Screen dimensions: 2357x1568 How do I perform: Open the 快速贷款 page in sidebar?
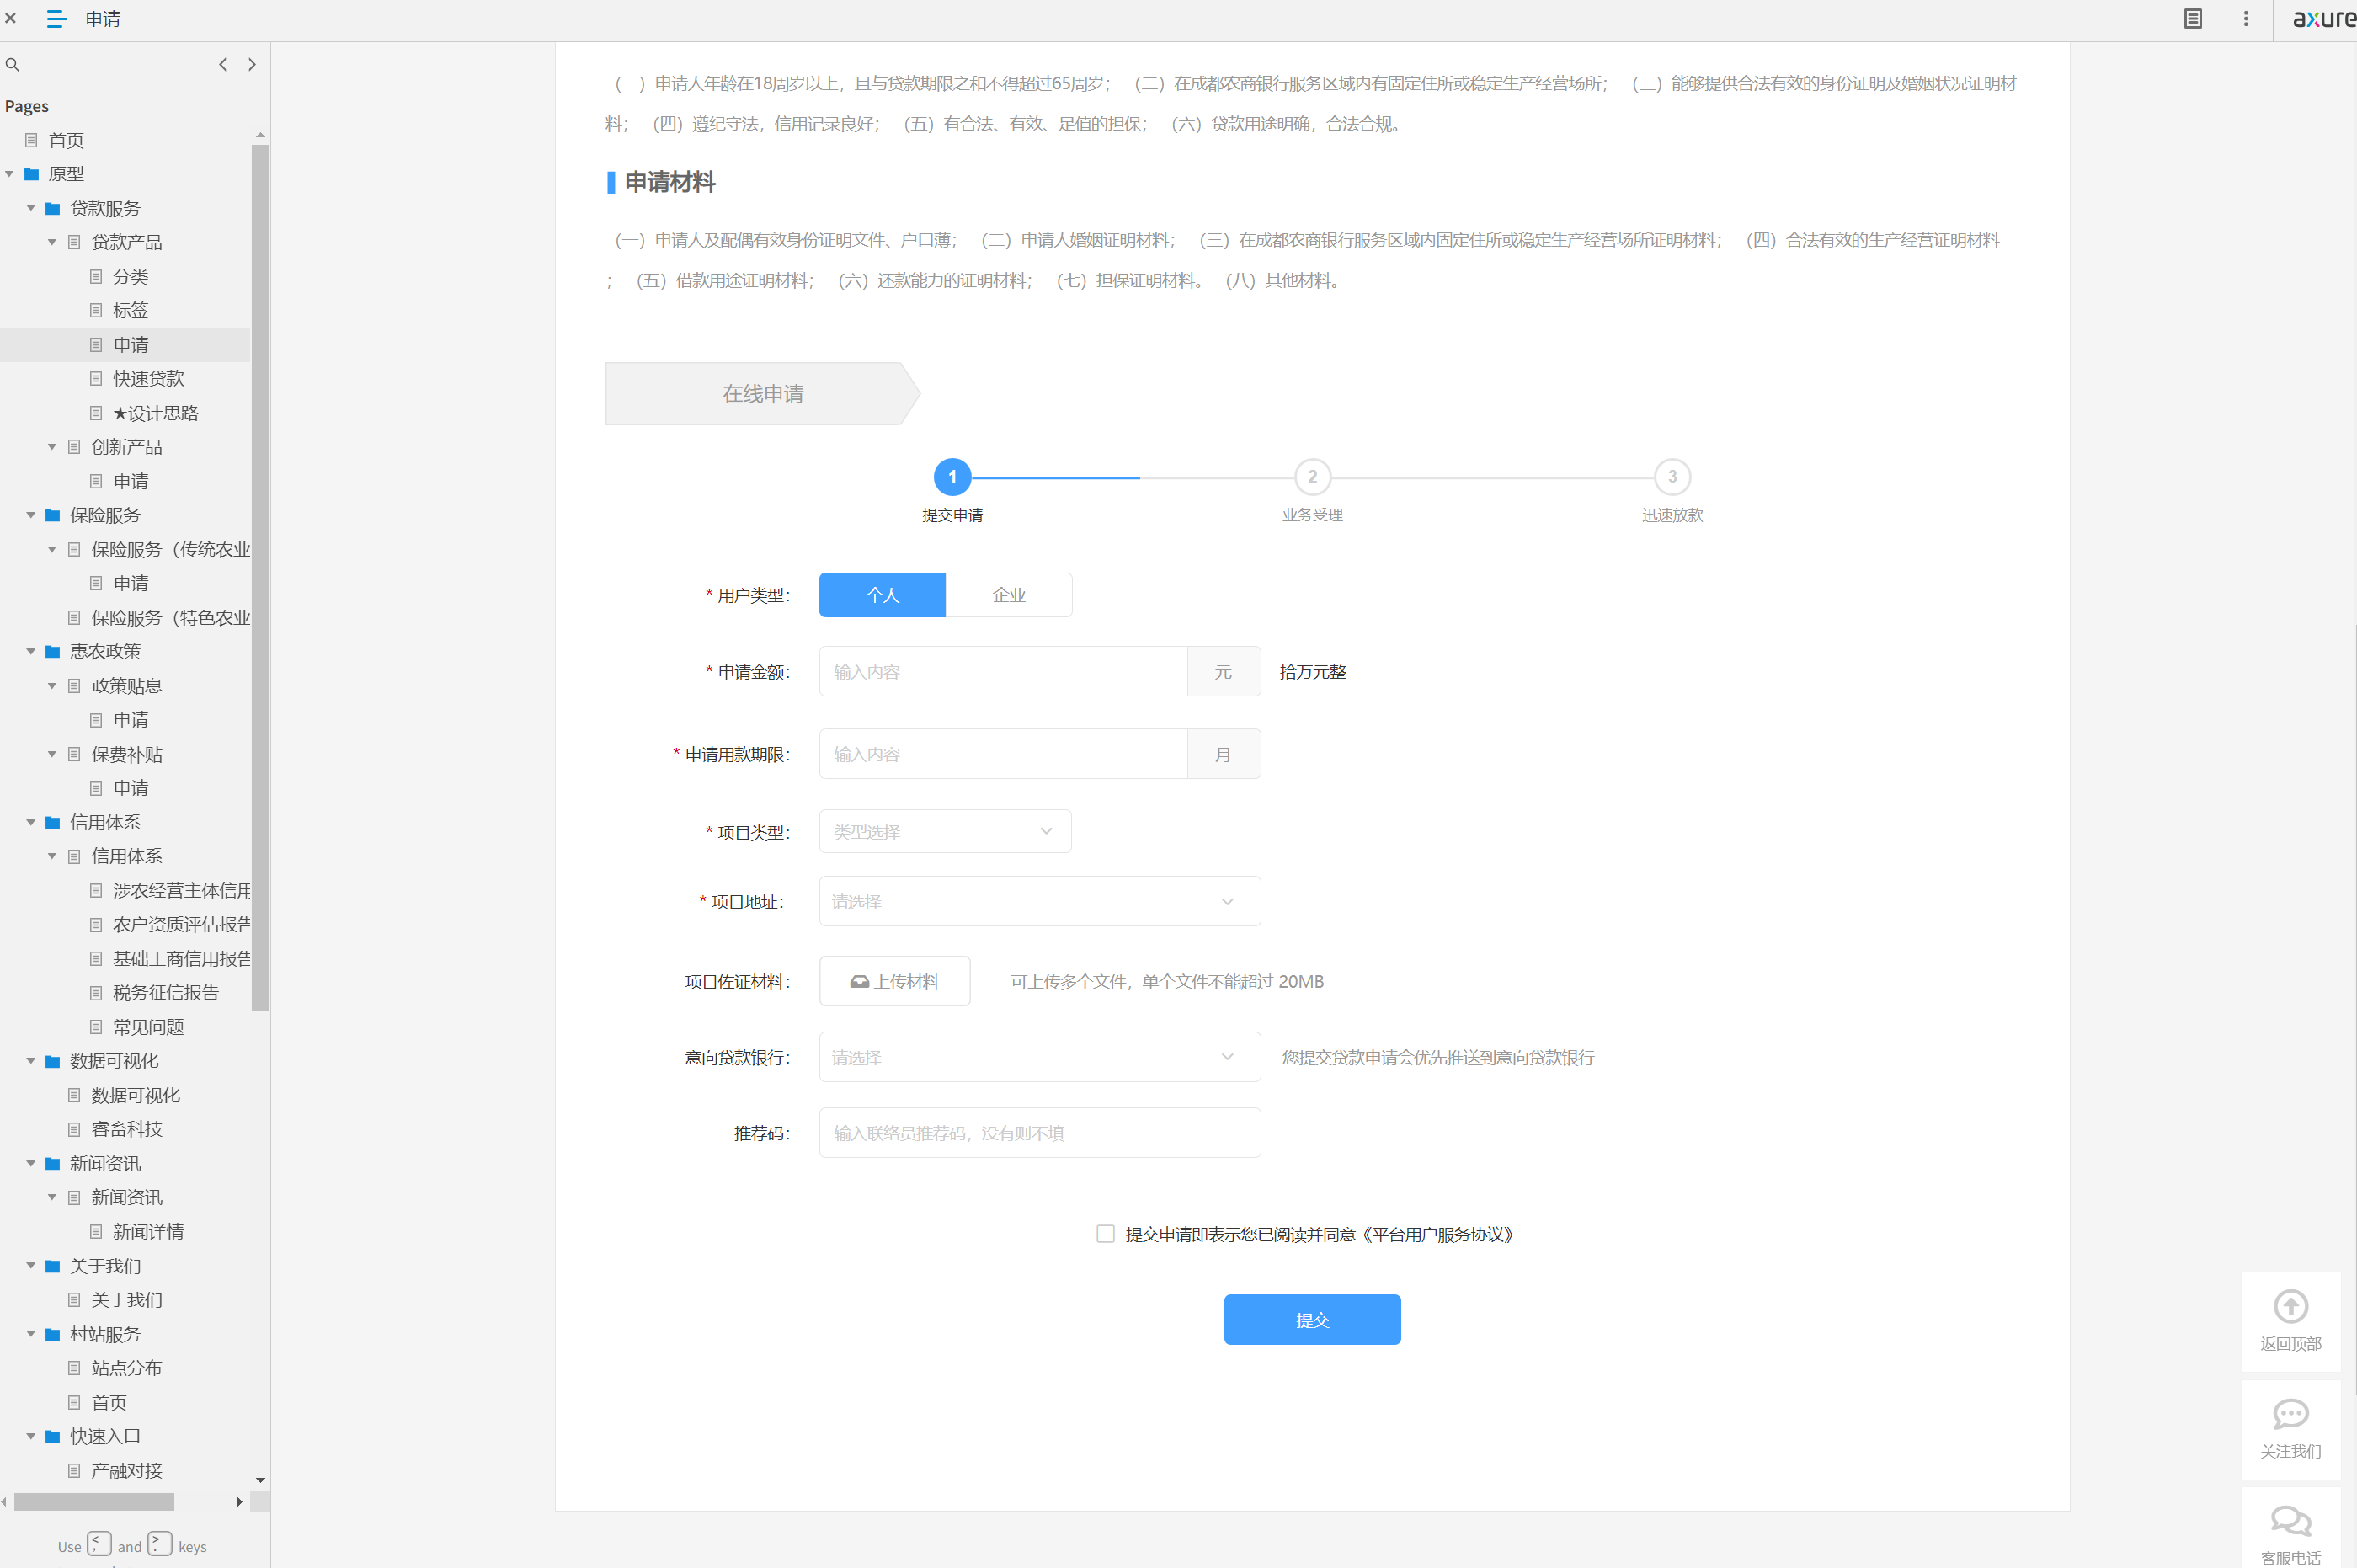[148, 379]
